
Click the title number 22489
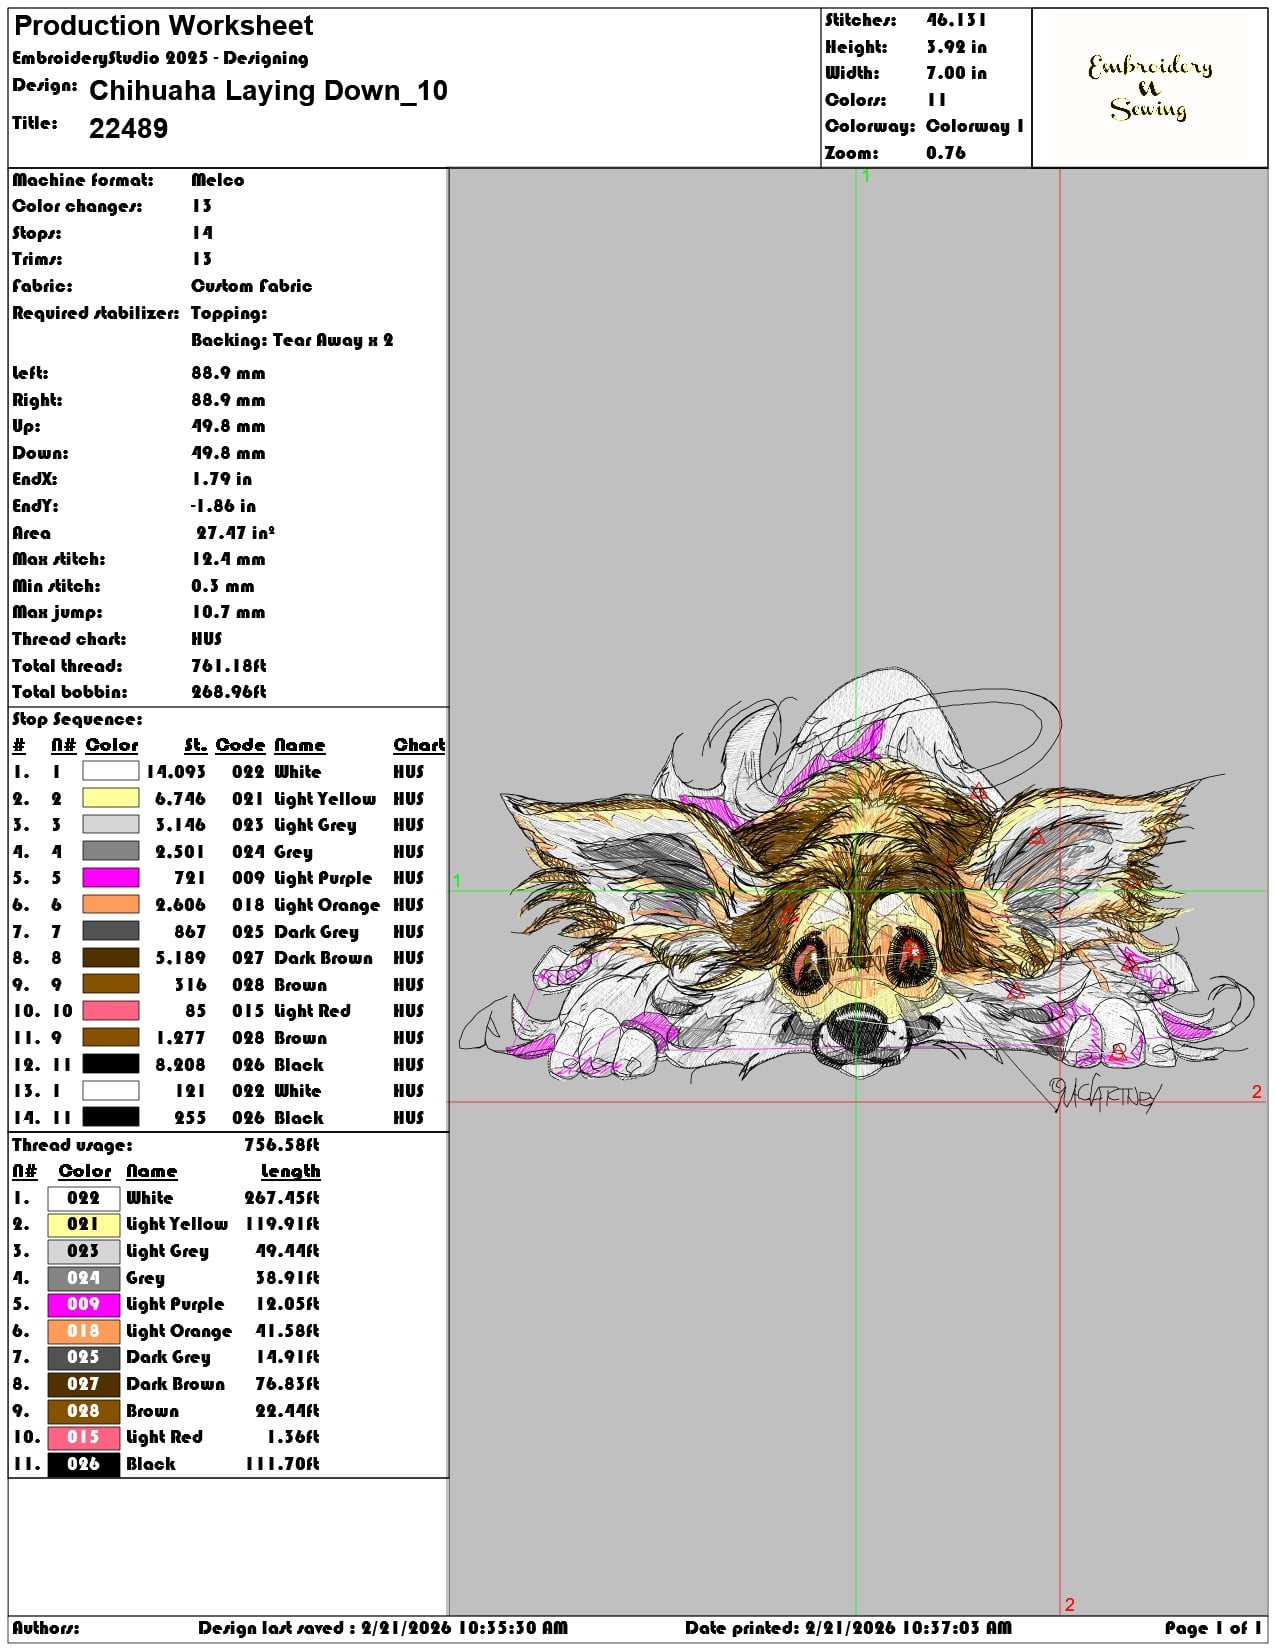[128, 128]
